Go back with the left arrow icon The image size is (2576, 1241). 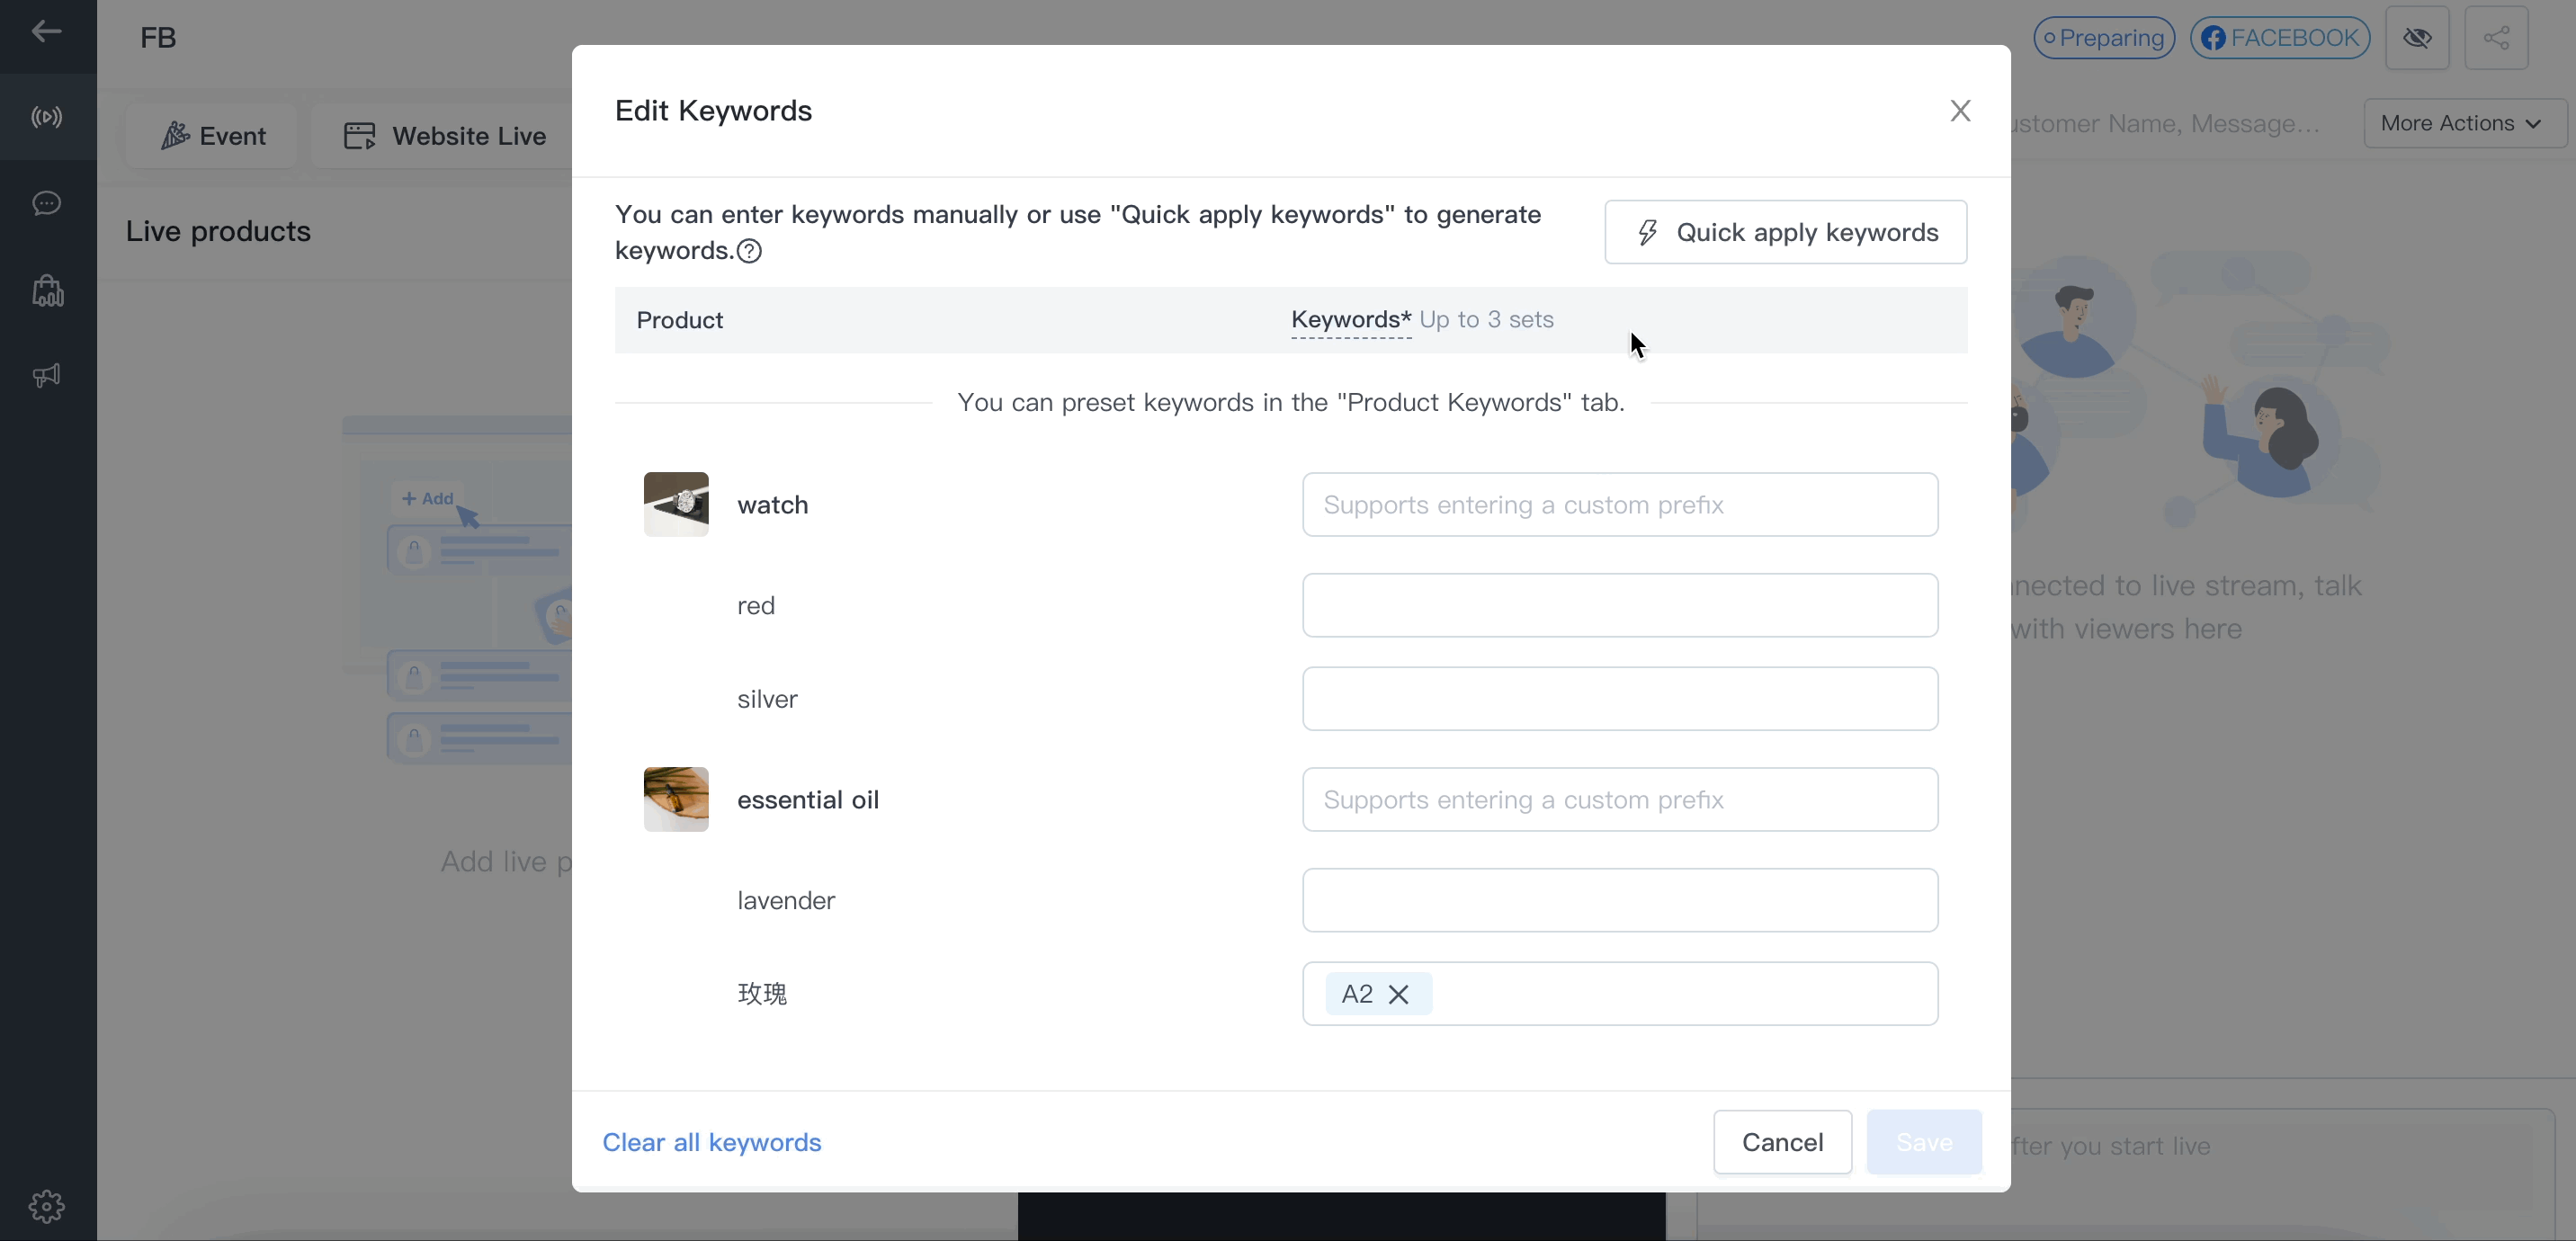pos(46,32)
